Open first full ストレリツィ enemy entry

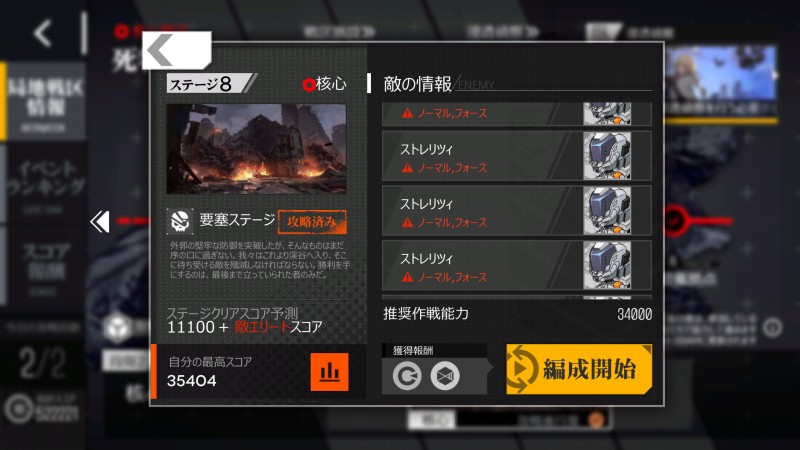point(516,156)
